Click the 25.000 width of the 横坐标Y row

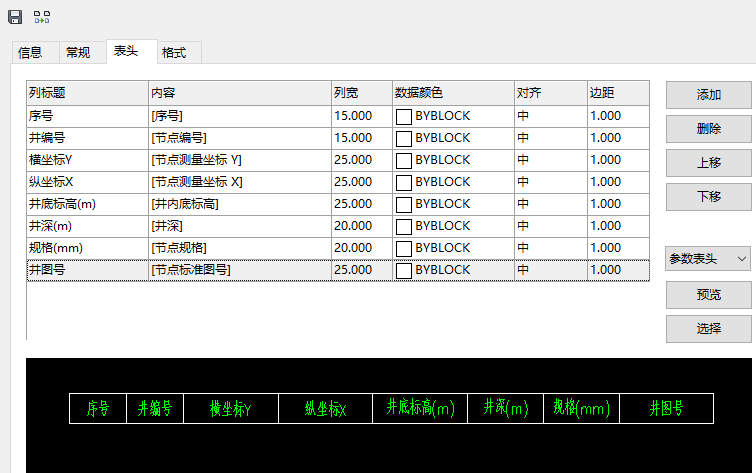[362, 160]
